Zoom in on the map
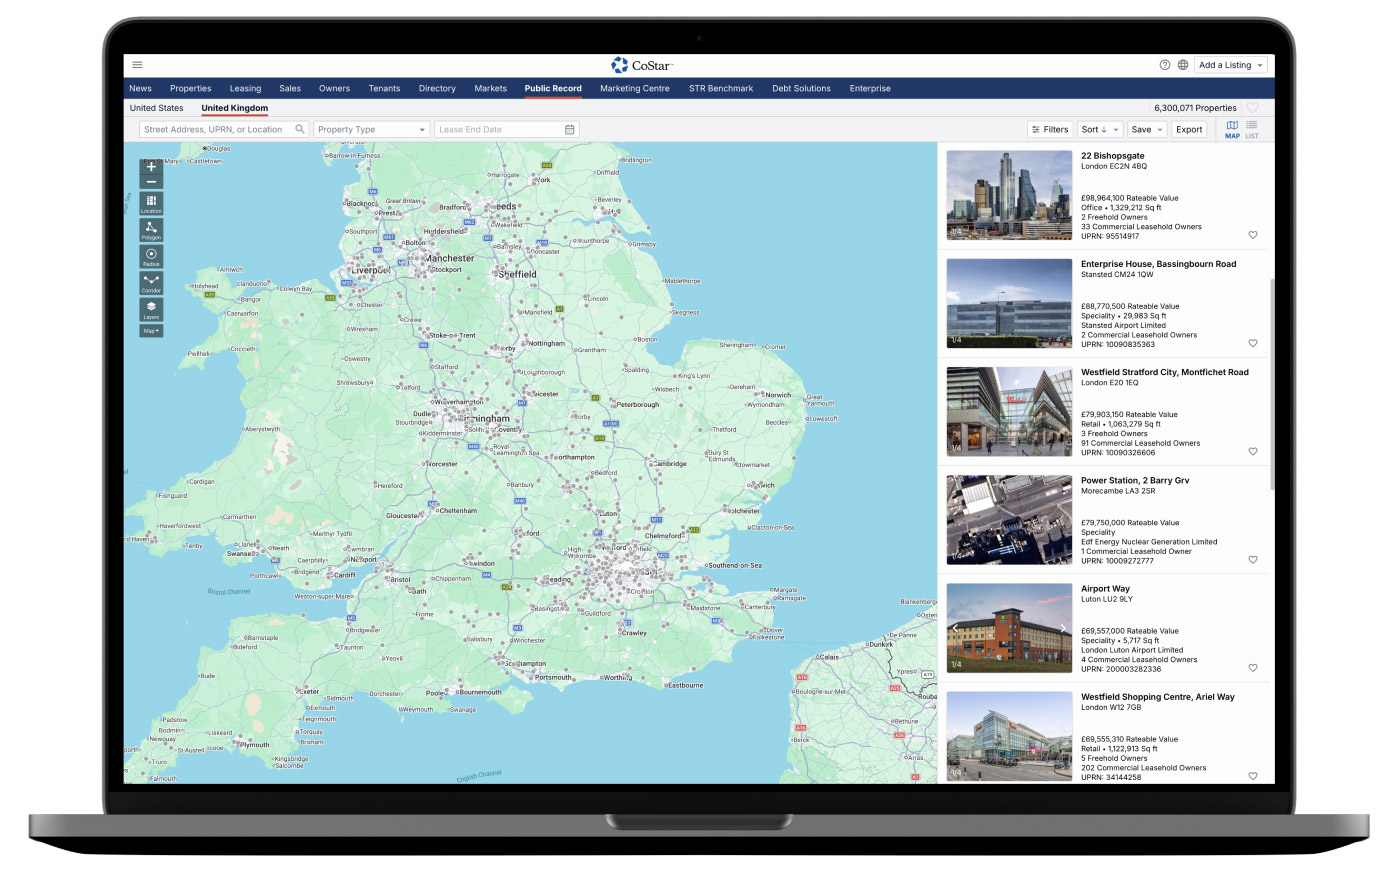The height and width of the screenshot is (894, 1400). point(151,167)
